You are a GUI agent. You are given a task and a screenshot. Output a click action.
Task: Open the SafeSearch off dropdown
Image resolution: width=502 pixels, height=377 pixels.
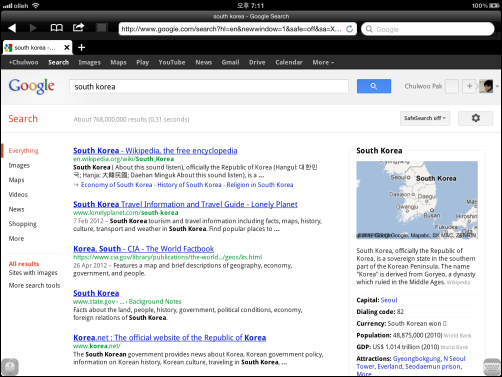425,118
